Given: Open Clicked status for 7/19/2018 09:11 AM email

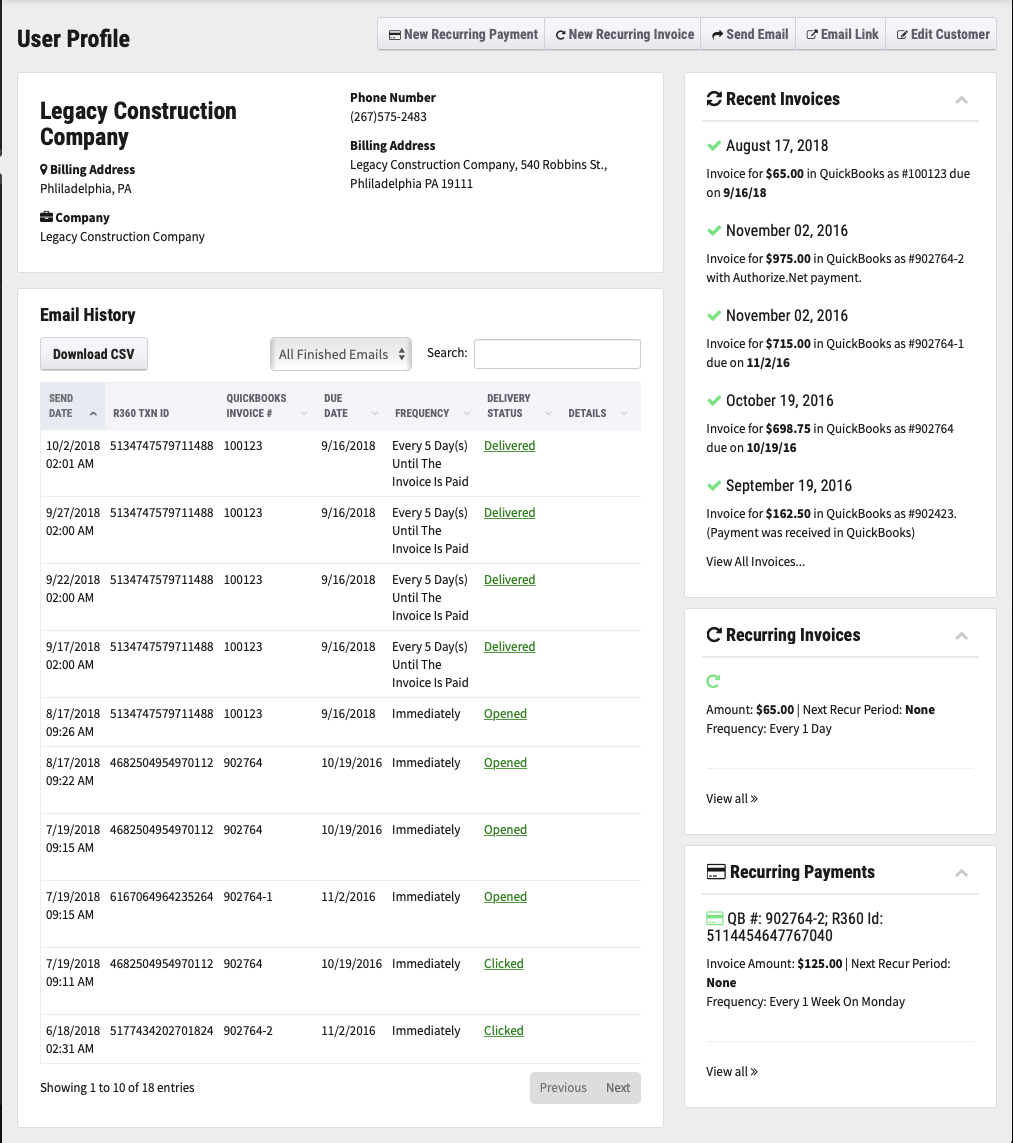Looking at the screenshot, I should (x=504, y=964).
